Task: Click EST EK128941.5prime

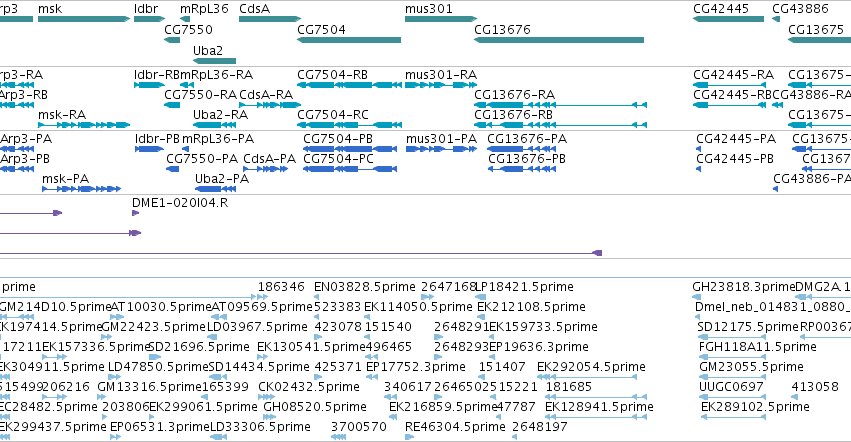Action: pos(596,417)
